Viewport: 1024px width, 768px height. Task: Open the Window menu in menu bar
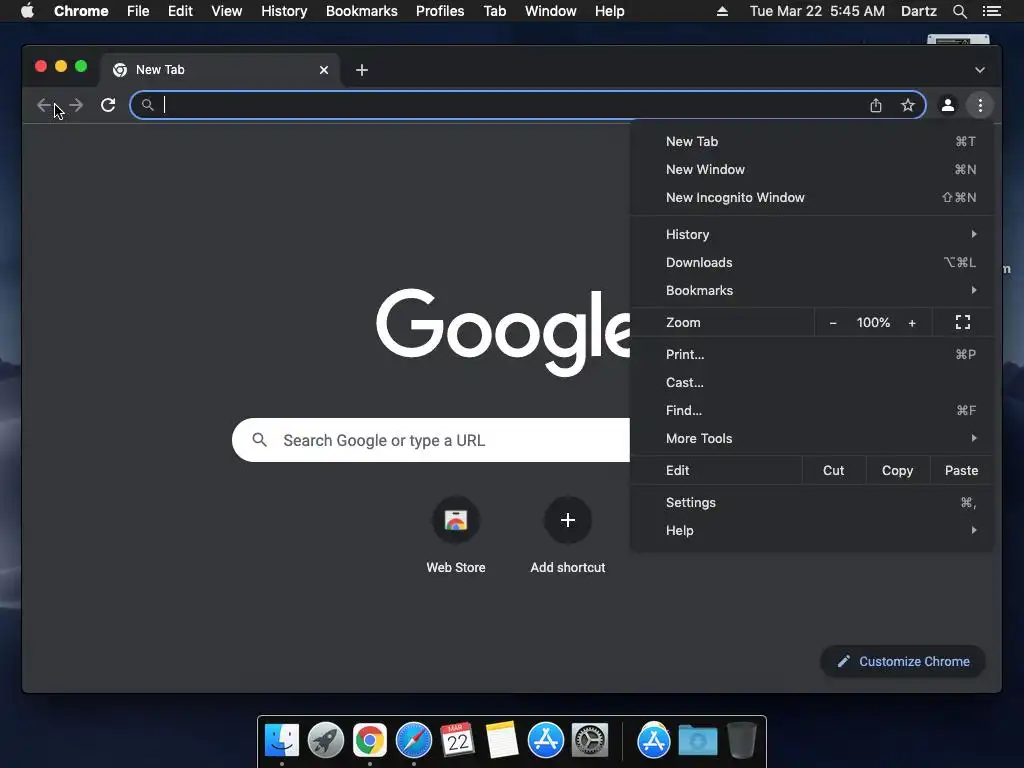click(x=551, y=11)
